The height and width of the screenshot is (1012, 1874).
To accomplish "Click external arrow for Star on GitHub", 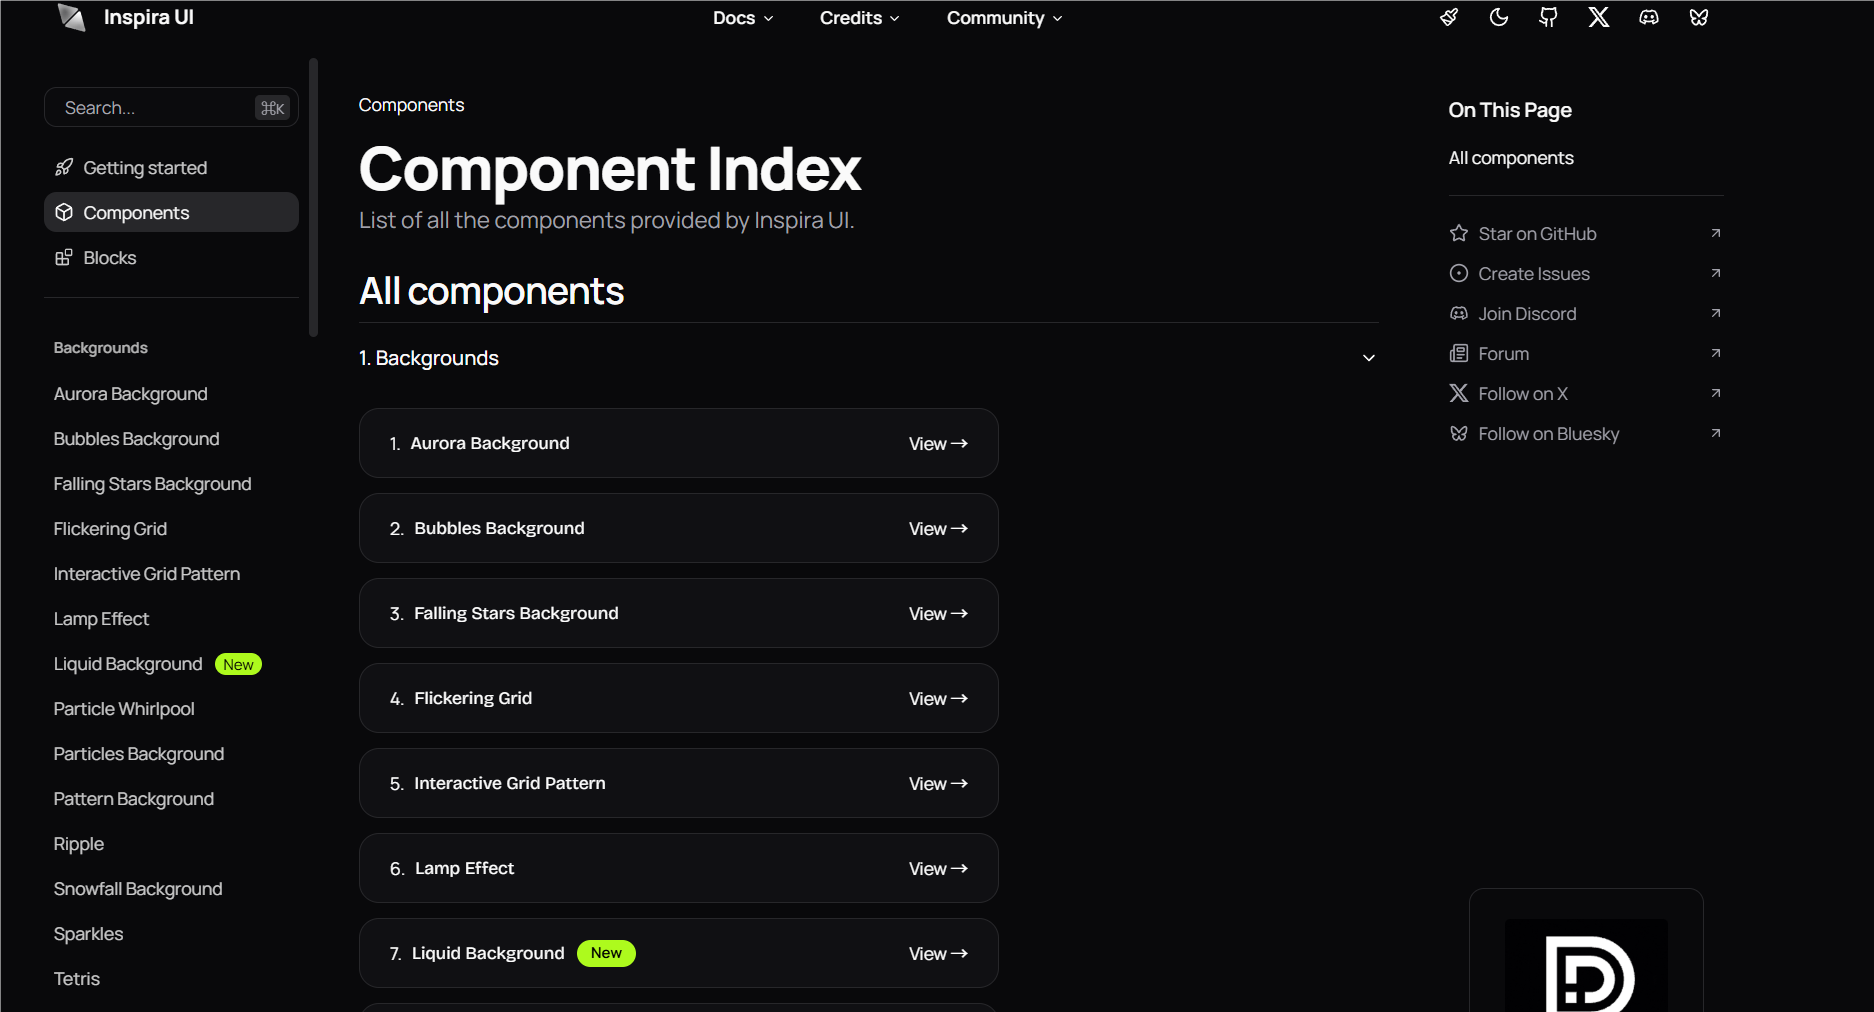I will [x=1716, y=233].
